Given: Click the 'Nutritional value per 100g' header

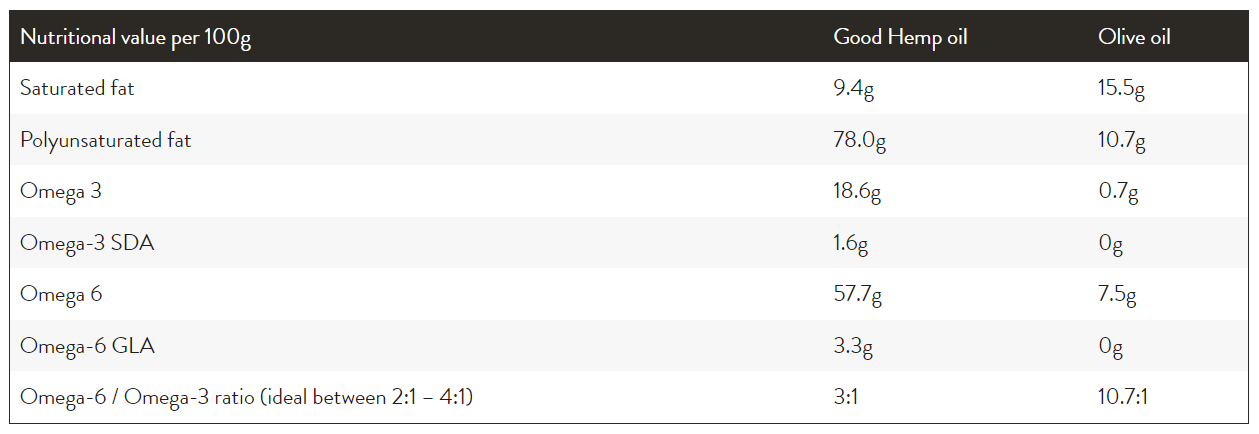Looking at the screenshot, I should click(x=135, y=37).
